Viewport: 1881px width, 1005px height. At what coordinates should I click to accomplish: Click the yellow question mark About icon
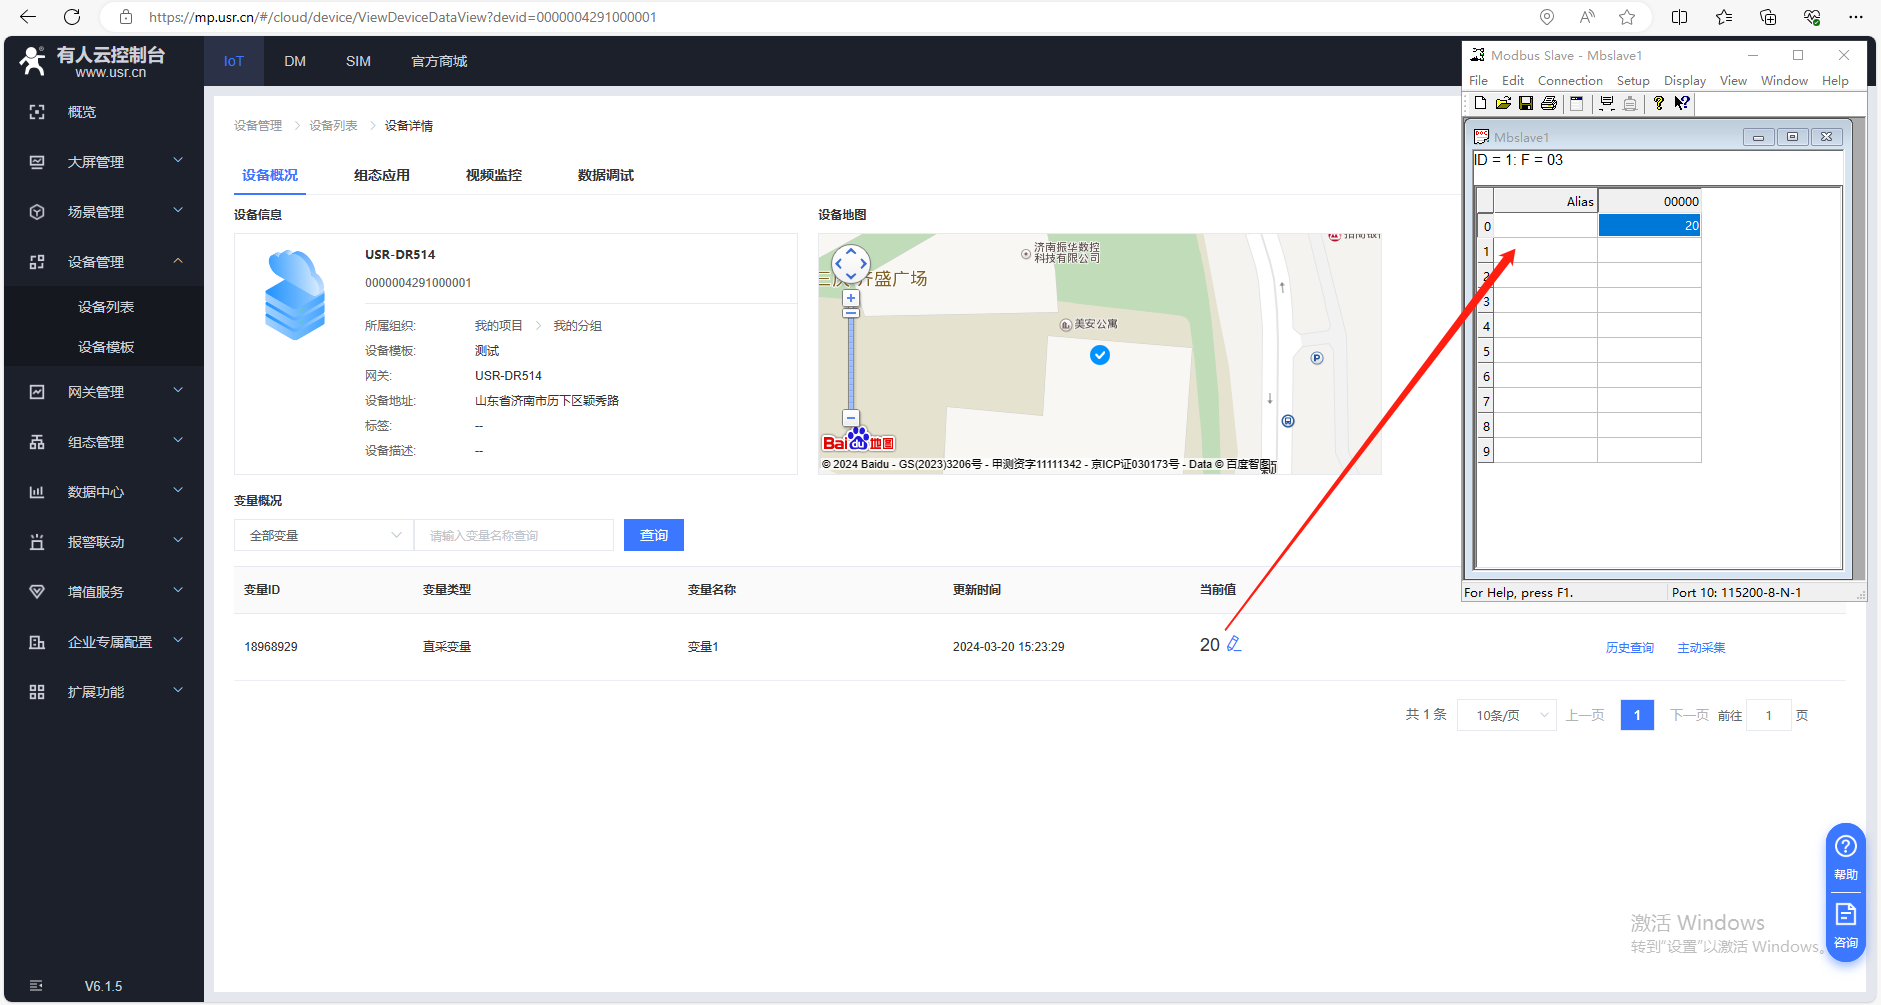coord(1659,103)
